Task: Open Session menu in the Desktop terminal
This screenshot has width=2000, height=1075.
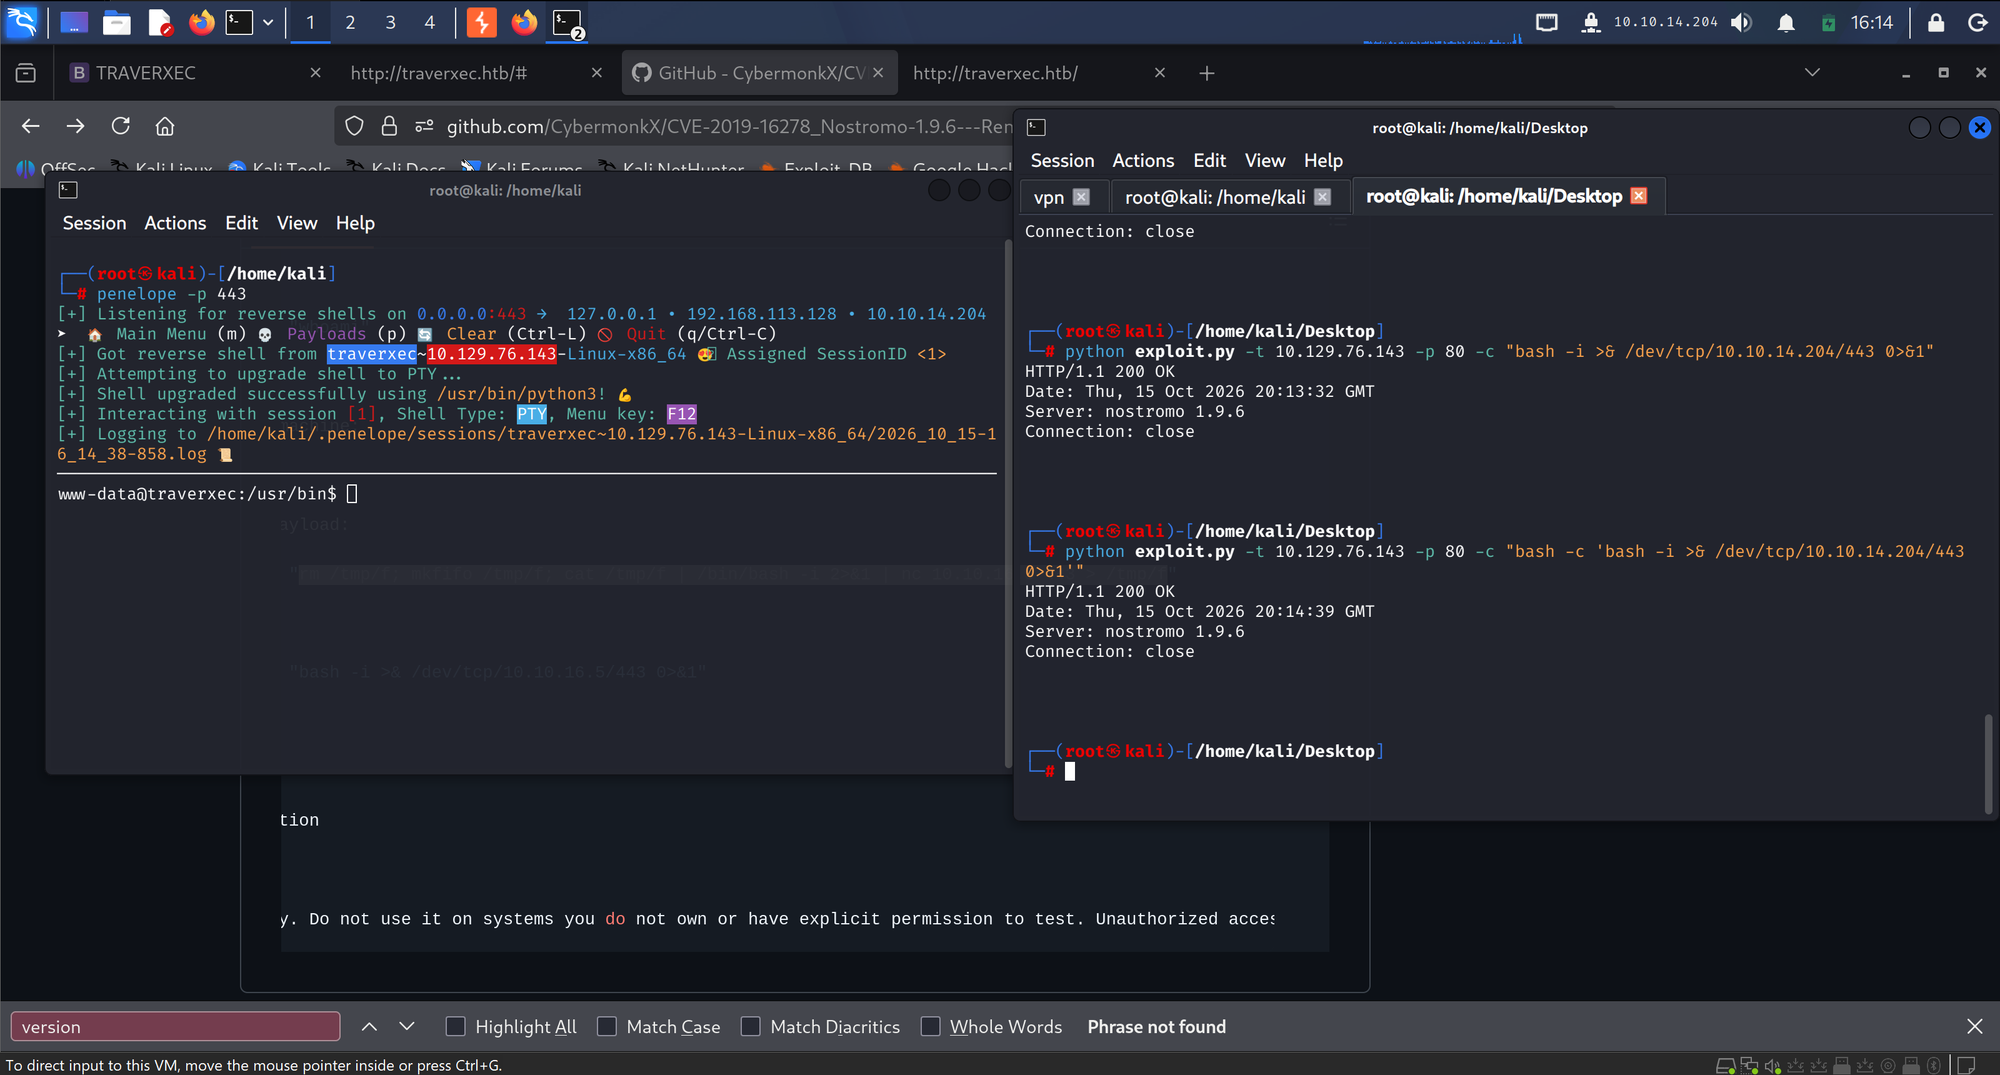Action: (1062, 160)
